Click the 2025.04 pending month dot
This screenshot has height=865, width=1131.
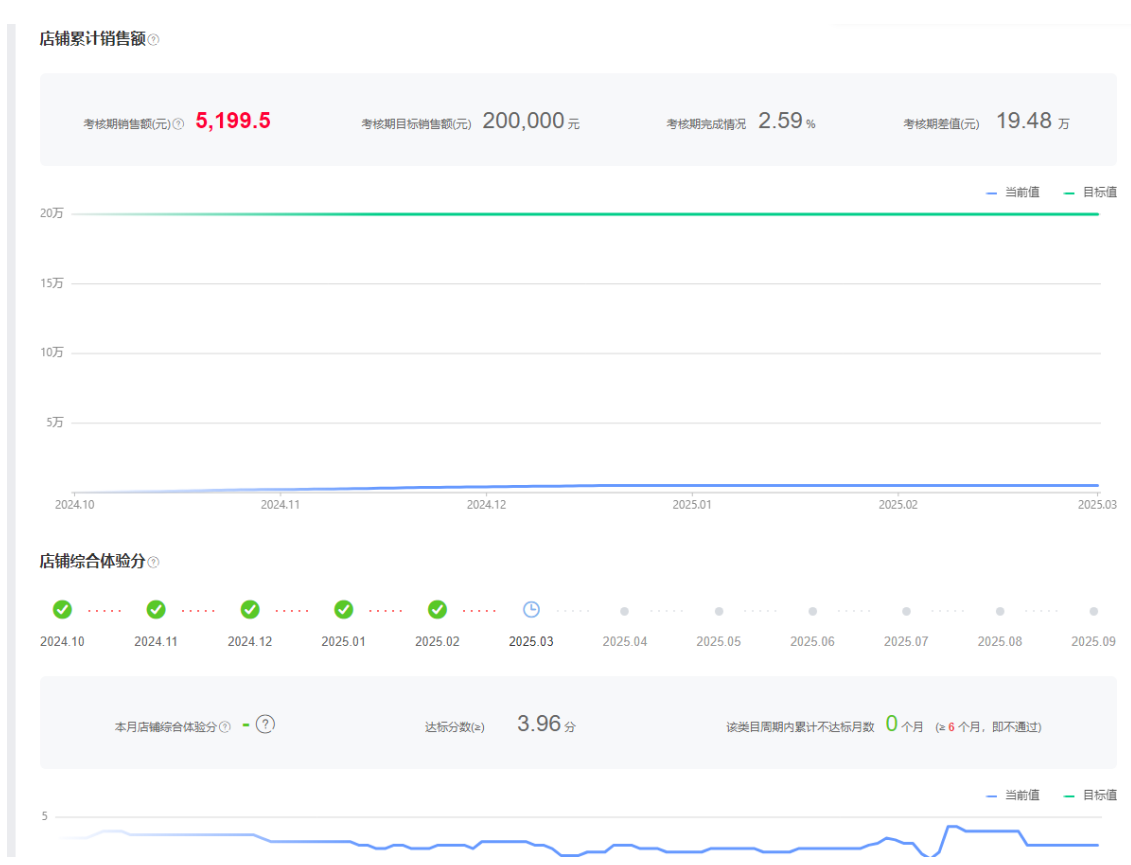(625, 611)
